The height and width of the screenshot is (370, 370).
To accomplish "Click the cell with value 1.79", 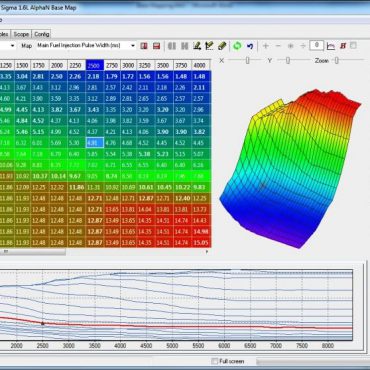I will [112, 76].
